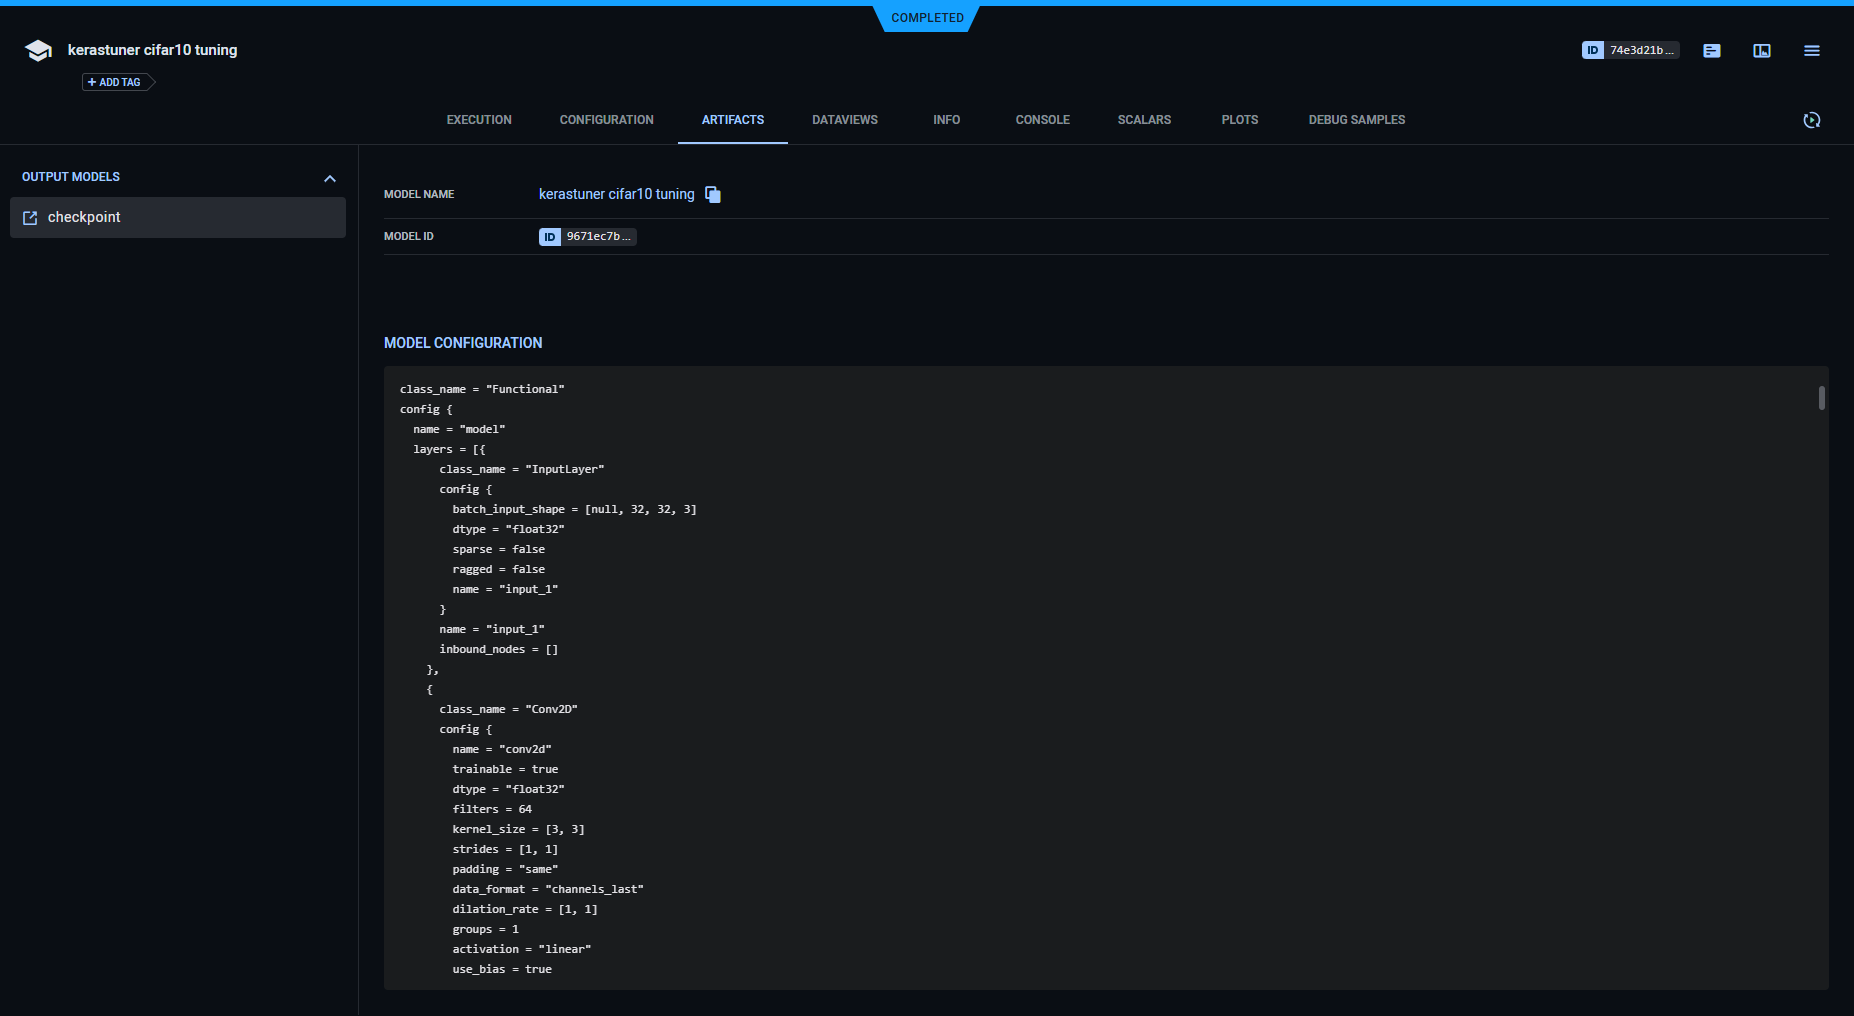1854x1016 pixels.
Task: Open the experiment details description icon
Action: click(x=1711, y=51)
